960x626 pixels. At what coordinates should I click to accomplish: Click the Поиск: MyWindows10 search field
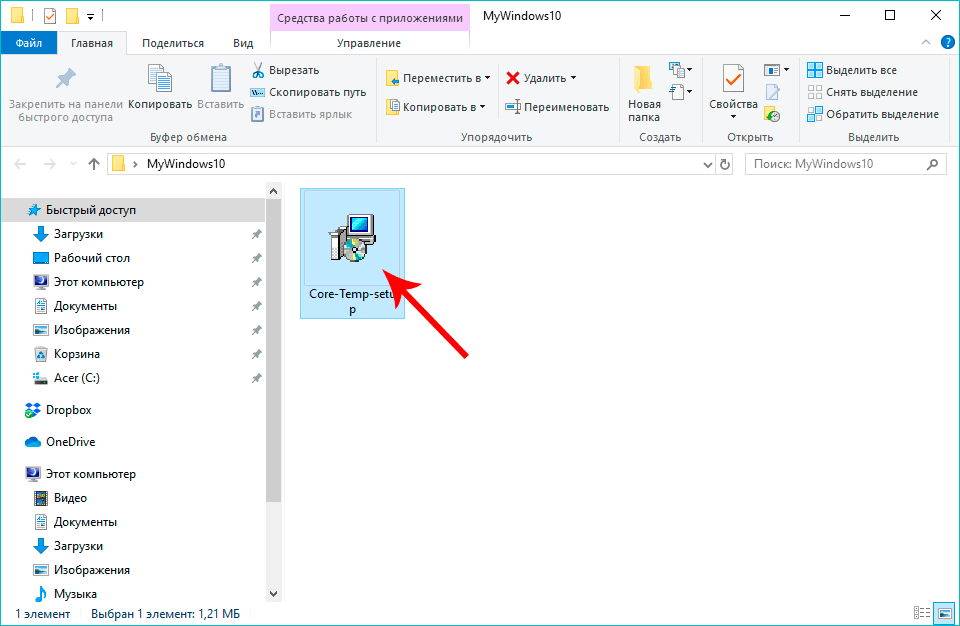[846, 164]
